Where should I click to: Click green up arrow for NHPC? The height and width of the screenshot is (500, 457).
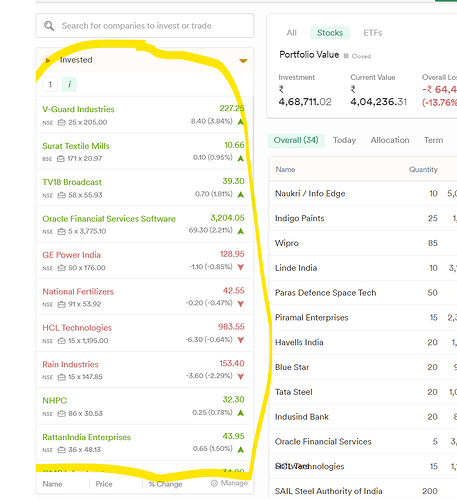240,413
